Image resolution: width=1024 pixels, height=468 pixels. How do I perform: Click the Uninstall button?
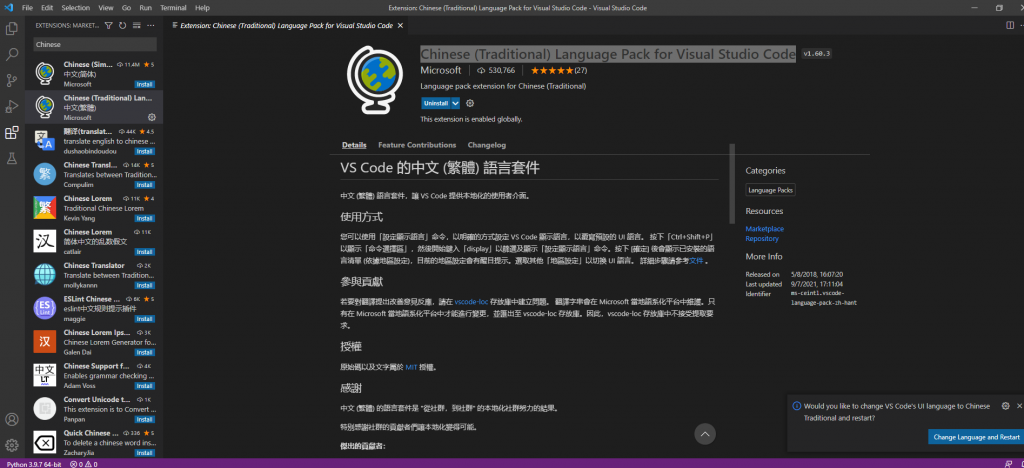pyautogui.click(x=436, y=103)
